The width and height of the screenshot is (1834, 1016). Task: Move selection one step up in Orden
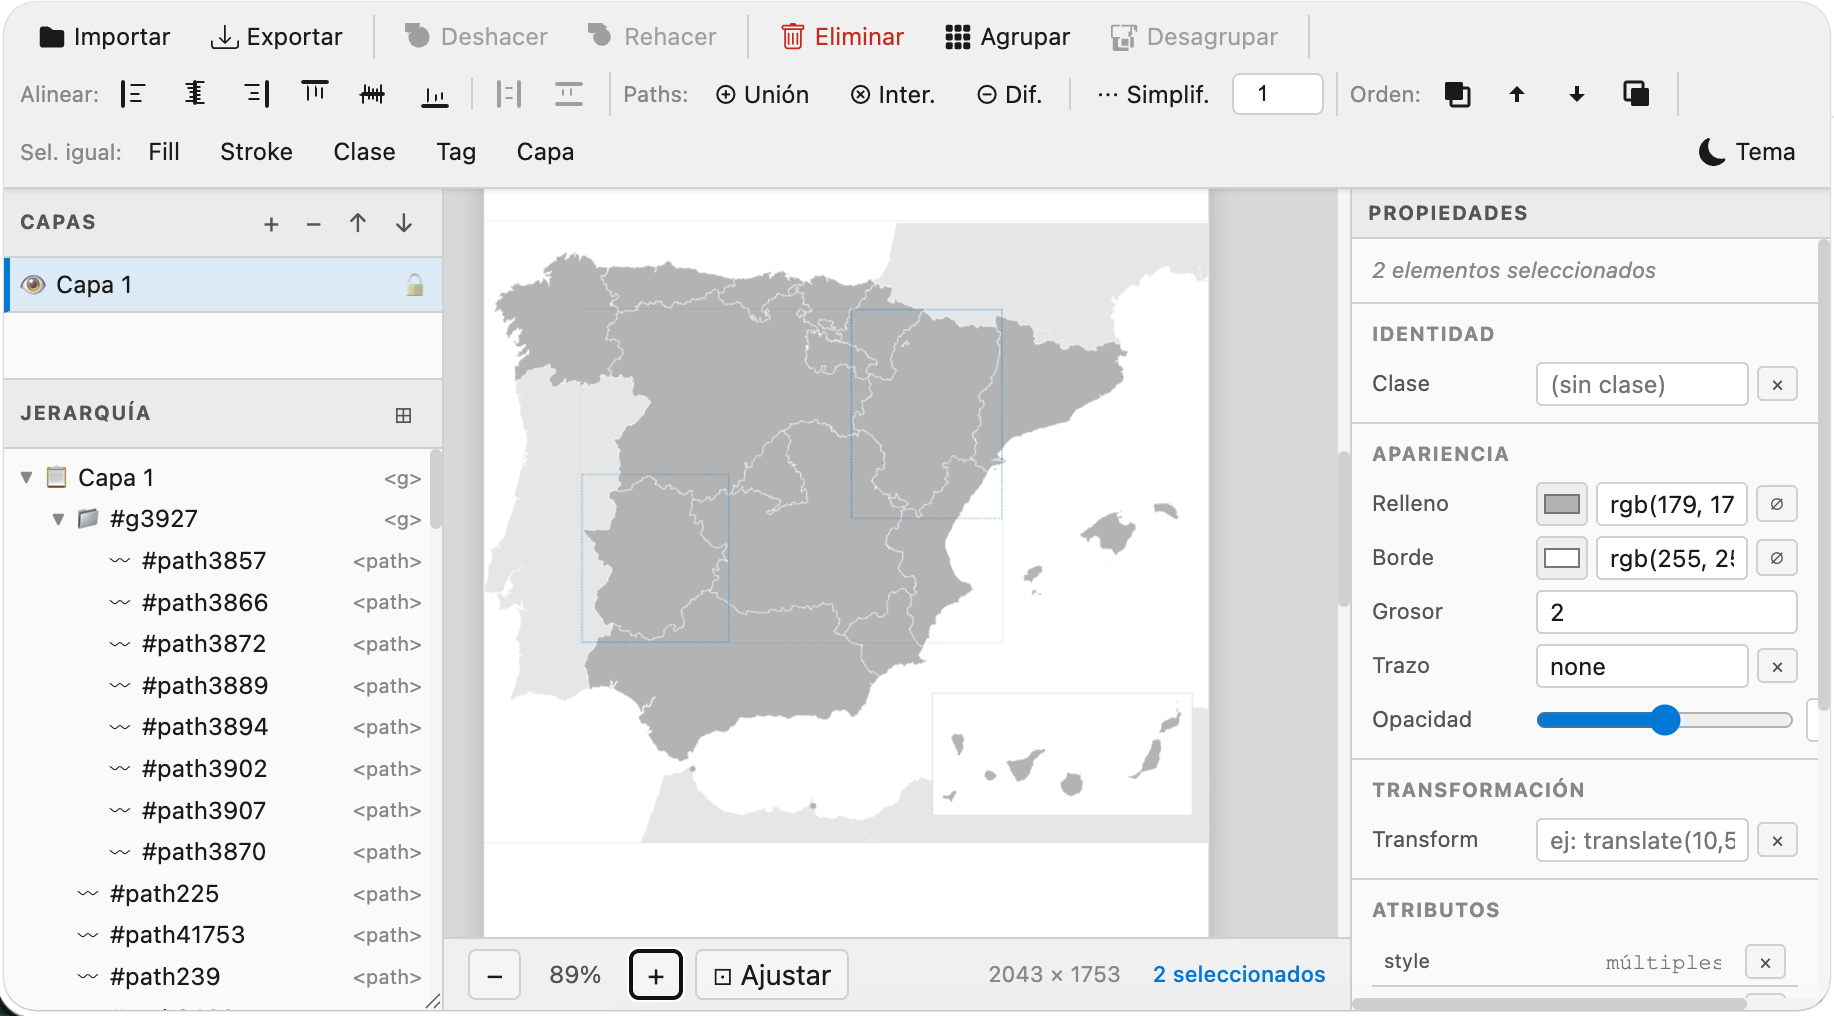point(1517,94)
